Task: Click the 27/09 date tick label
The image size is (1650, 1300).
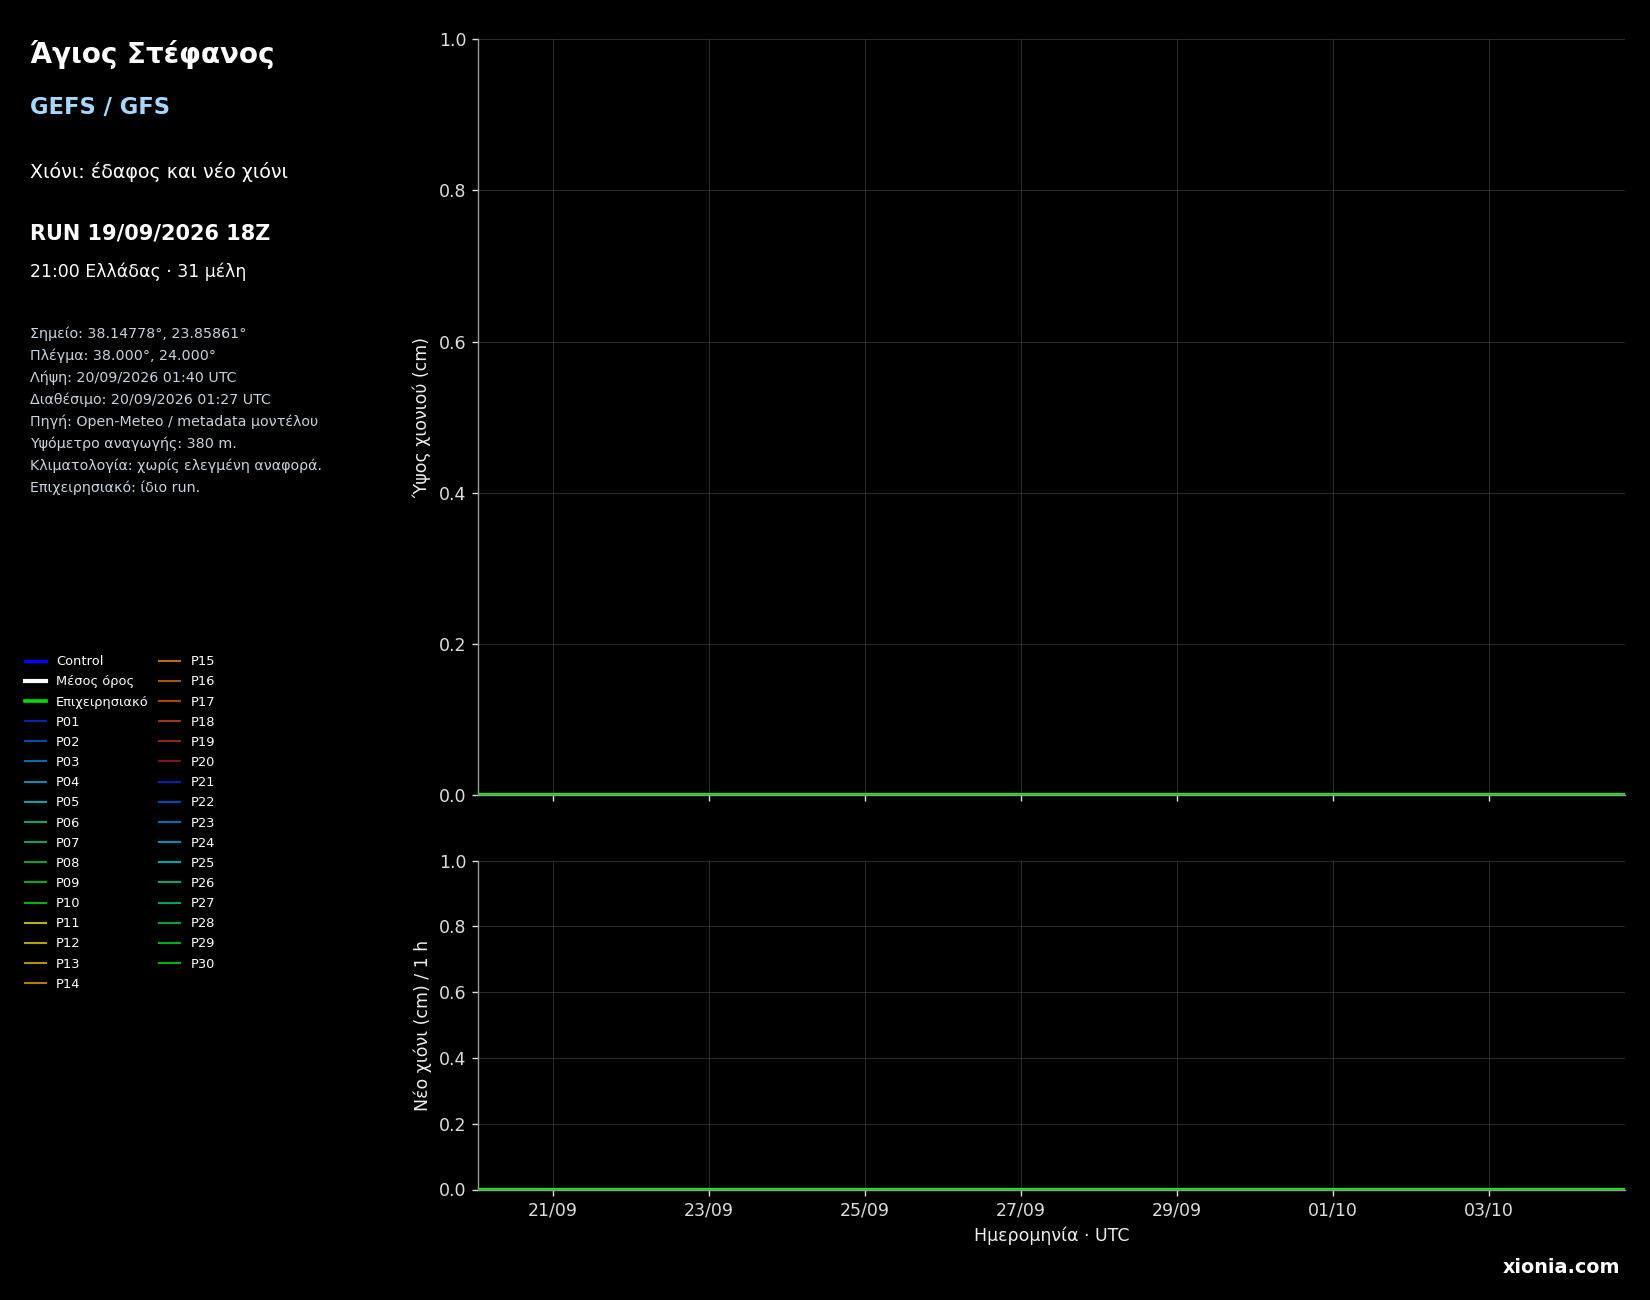Action: 1021,1210
